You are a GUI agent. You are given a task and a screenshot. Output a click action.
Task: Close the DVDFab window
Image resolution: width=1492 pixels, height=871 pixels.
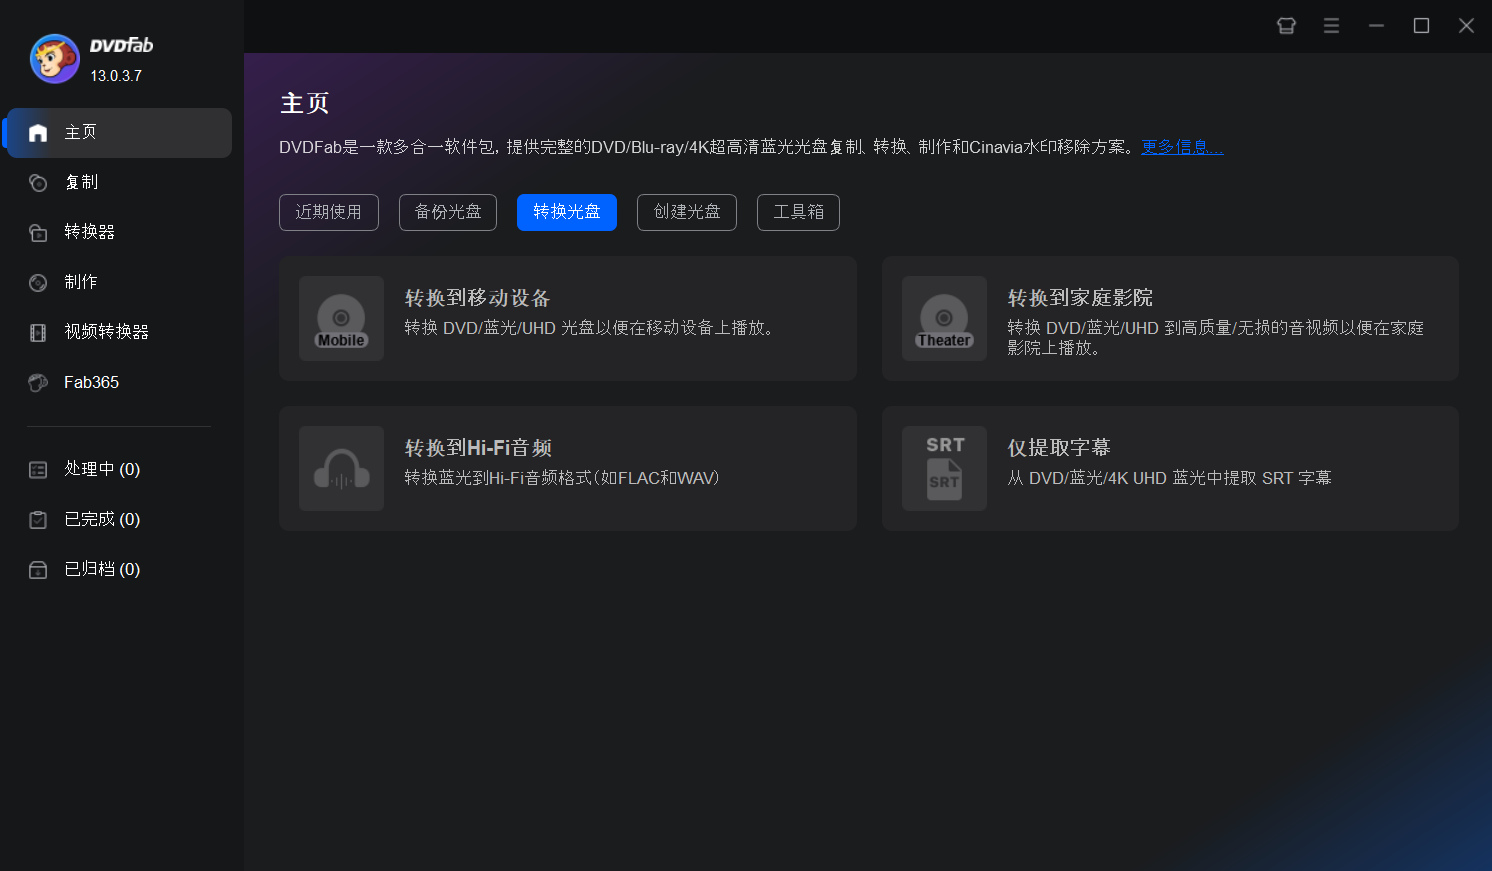(x=1466, y=26)
